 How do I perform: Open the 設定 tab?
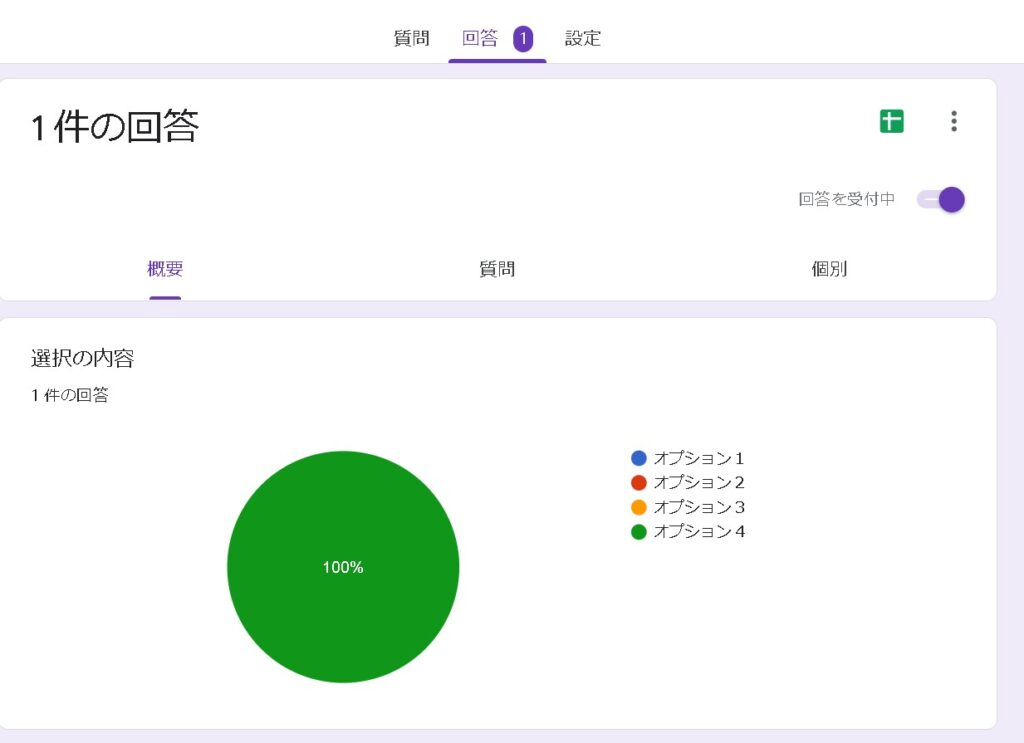click(583, 39)
